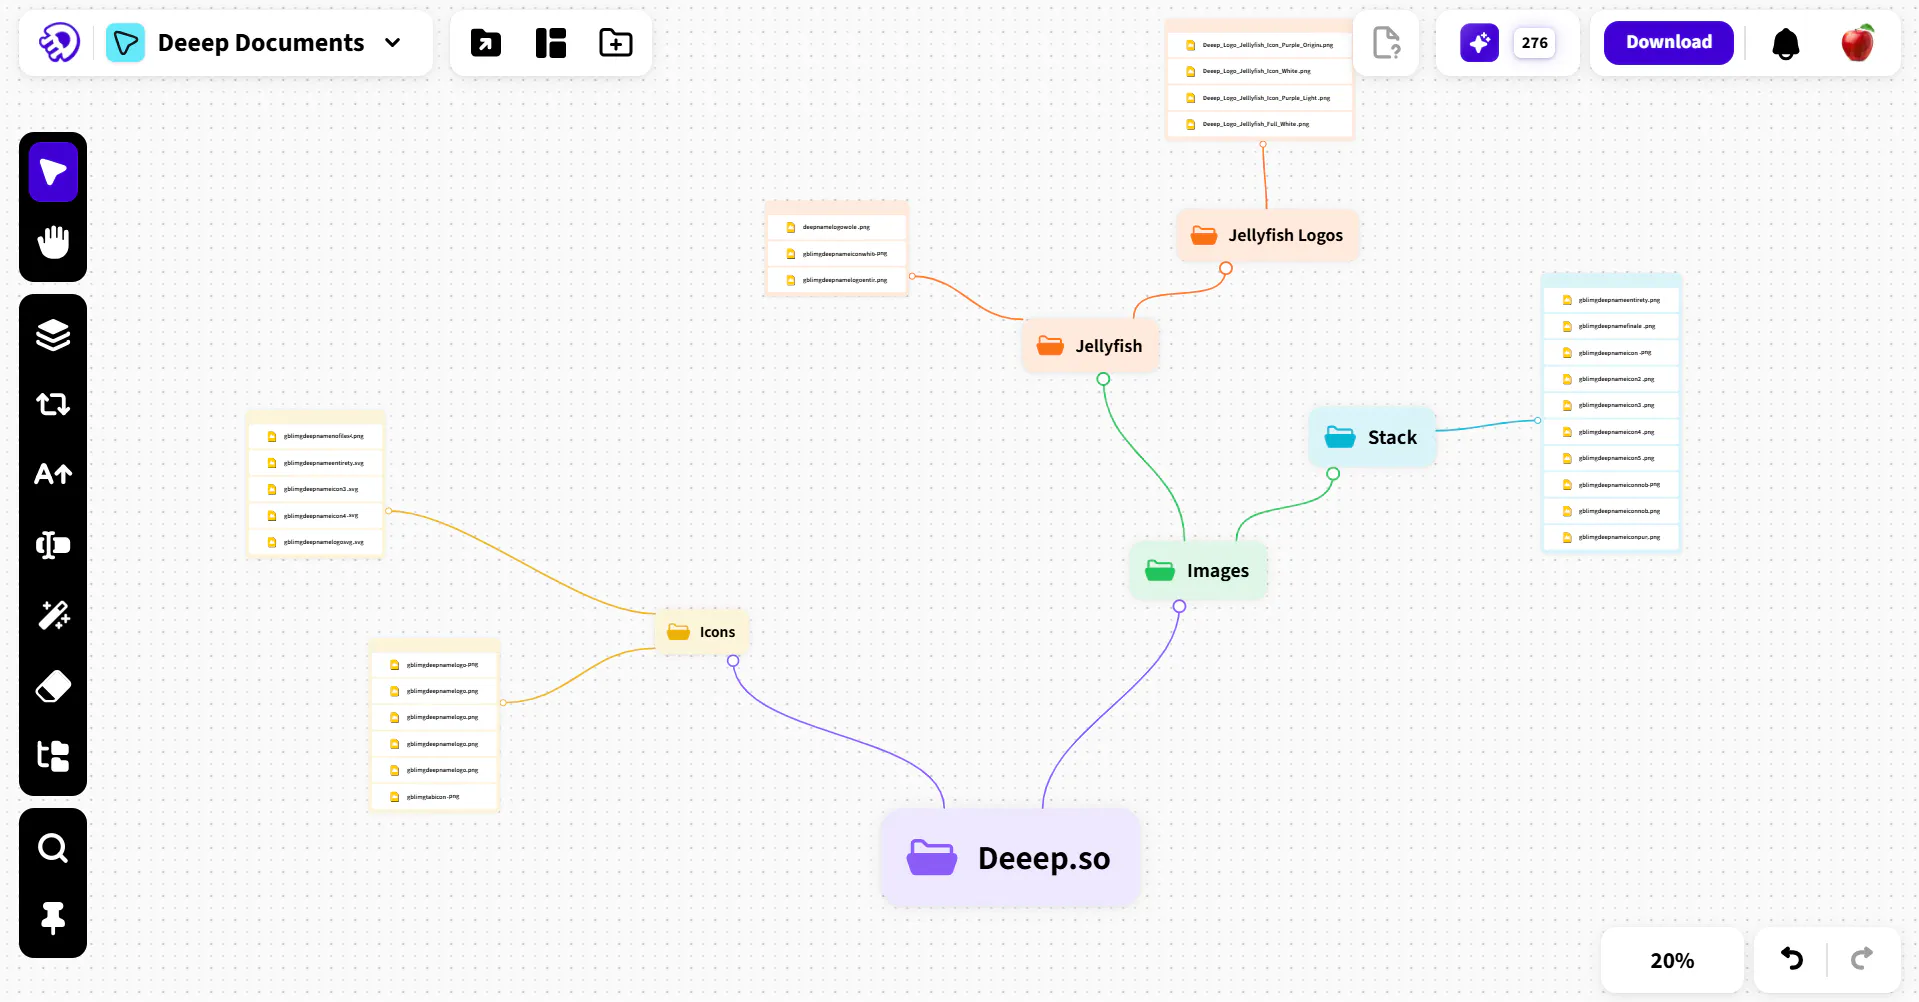The width and height of the screenshot is (1919, 1002).
Task: Open the folder tree structure tool
Action: [53, 756]
